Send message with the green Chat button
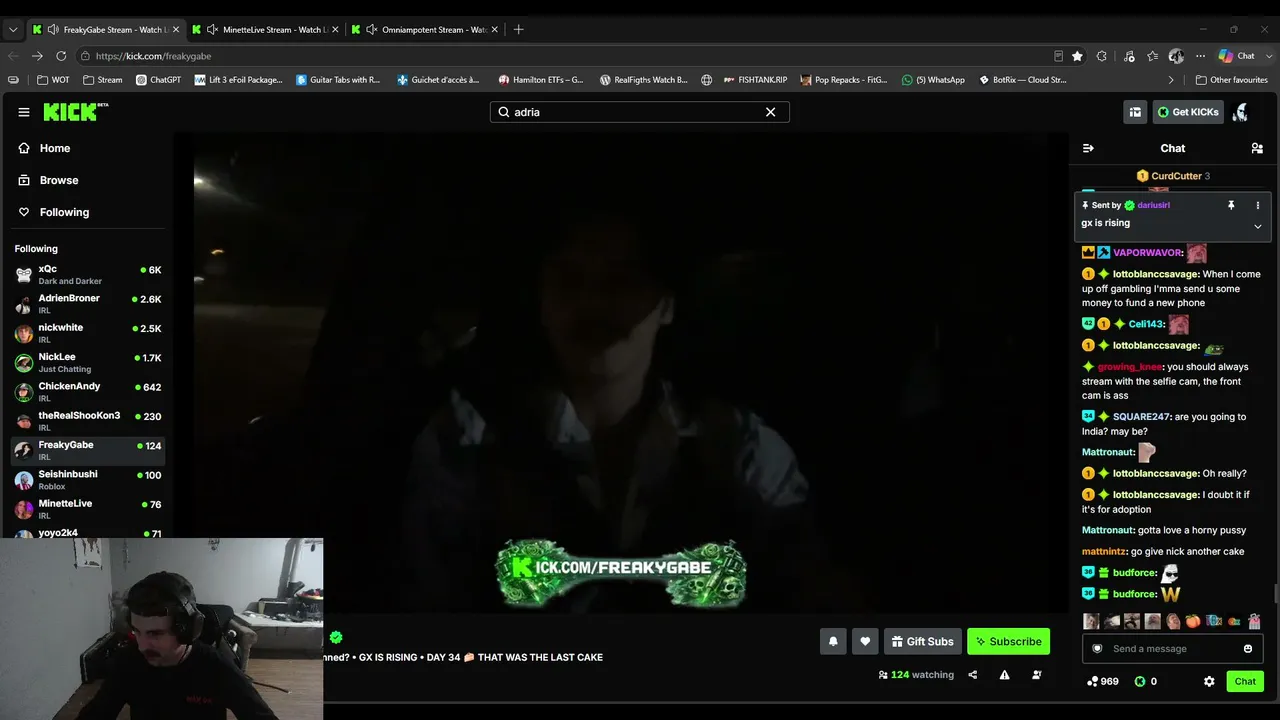 pos(1245,681)
